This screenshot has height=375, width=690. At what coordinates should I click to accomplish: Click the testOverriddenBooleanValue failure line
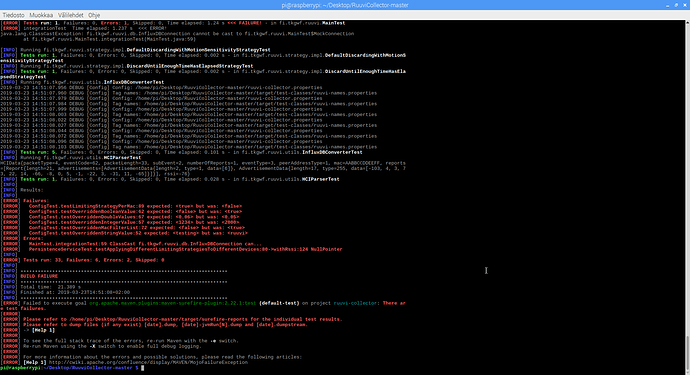point(135,211)
